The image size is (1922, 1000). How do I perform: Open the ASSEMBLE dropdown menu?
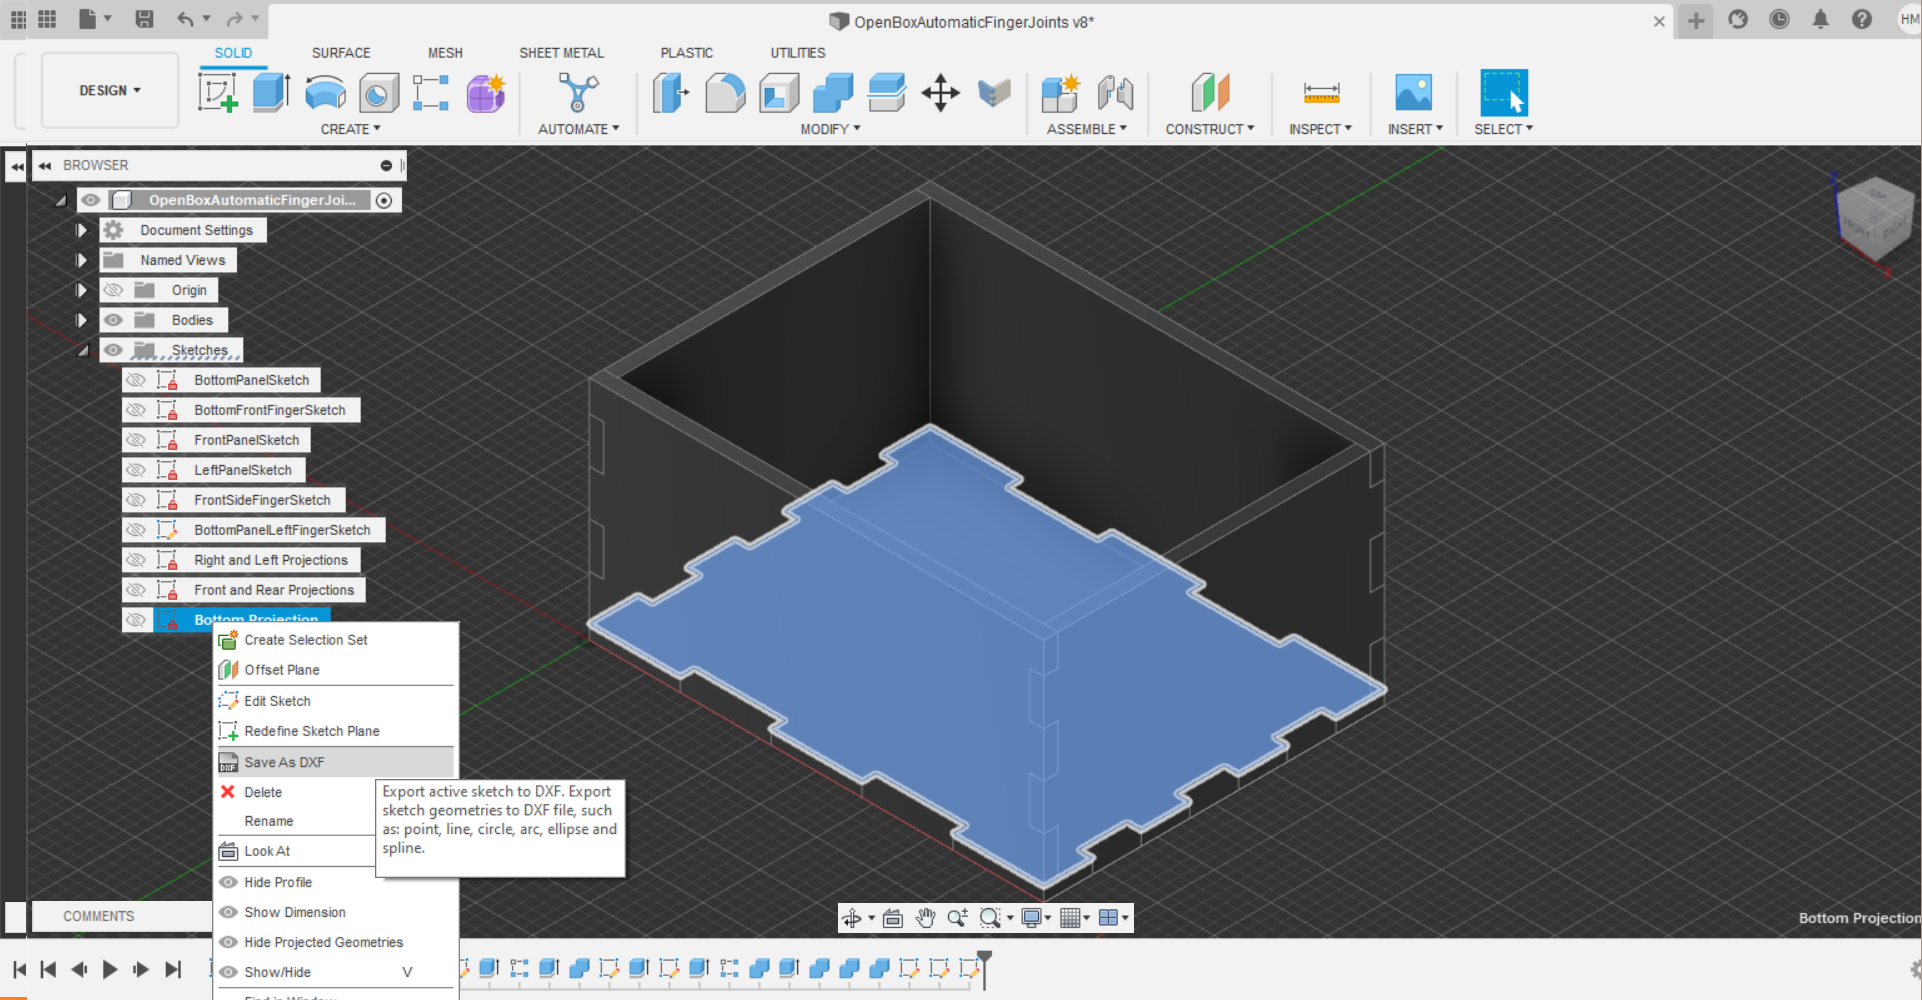(1087, 129)
